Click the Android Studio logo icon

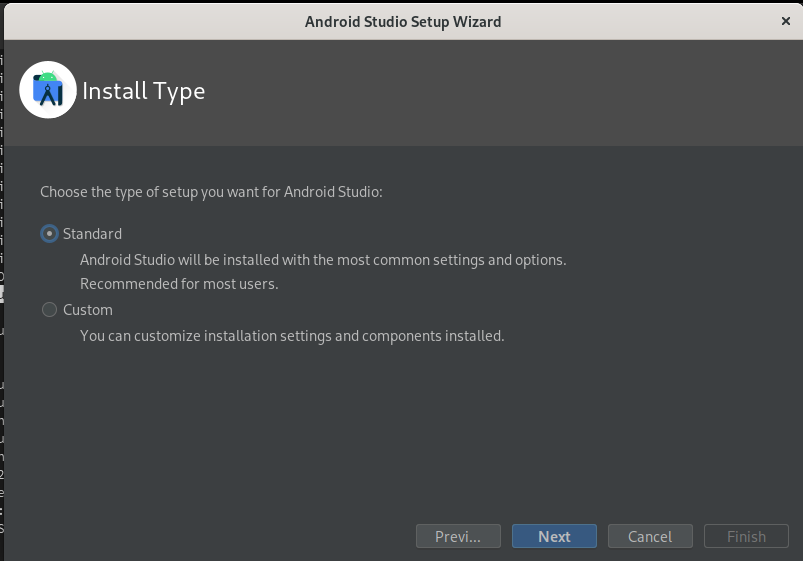(x=48, y=90)
